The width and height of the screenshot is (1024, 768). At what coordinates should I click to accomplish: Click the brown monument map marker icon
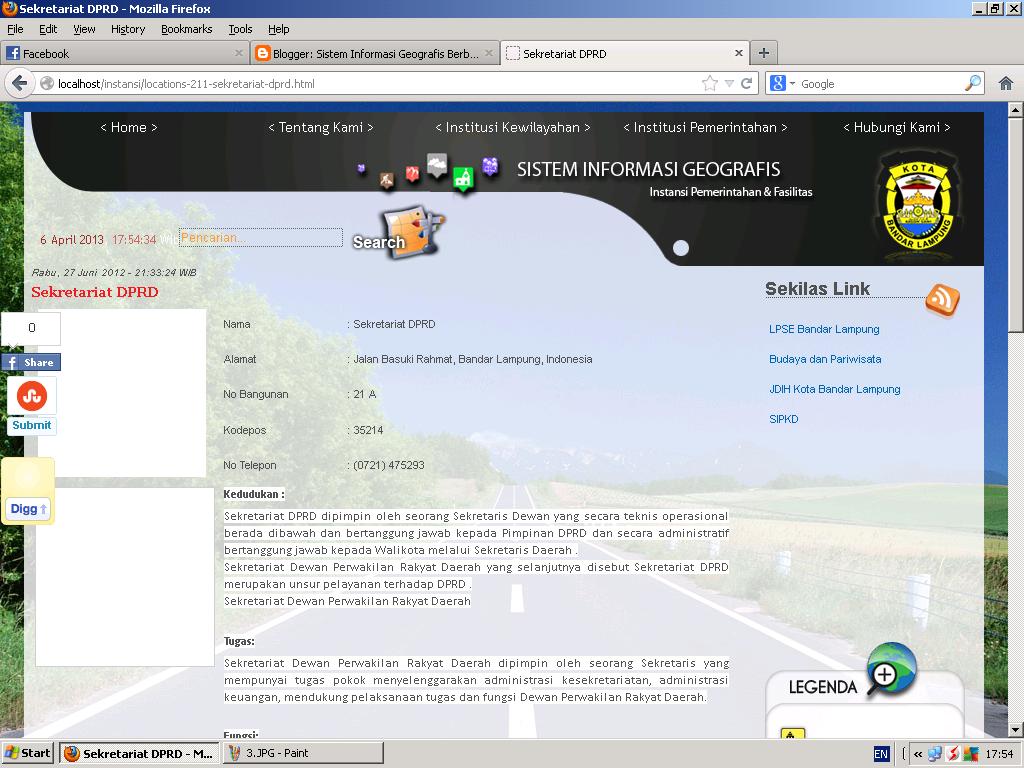point(387,179)
